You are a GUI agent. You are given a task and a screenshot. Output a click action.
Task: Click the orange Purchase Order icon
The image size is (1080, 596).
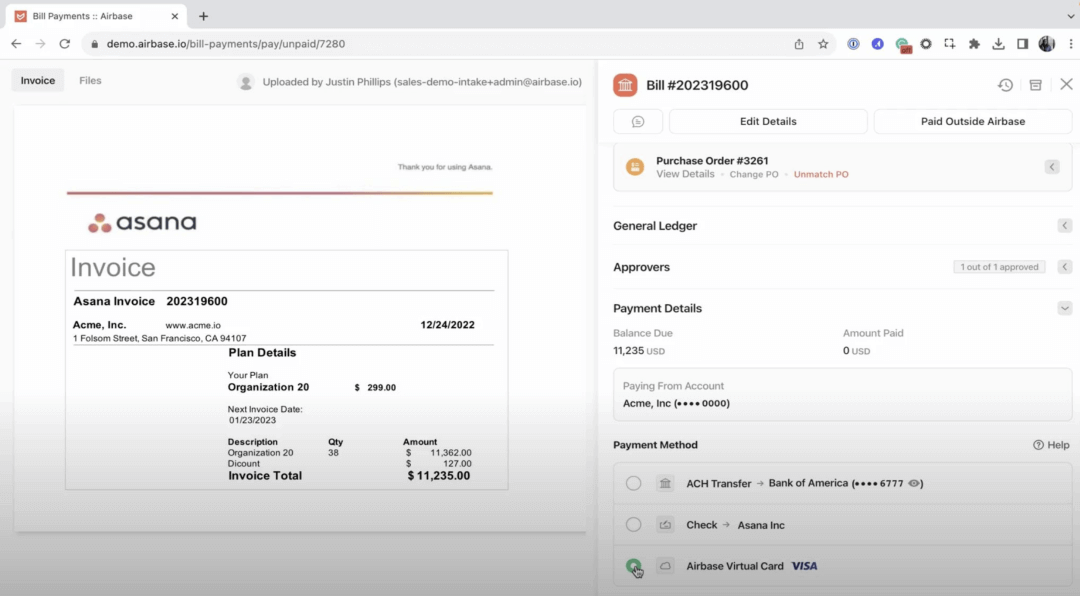(635, 167)
